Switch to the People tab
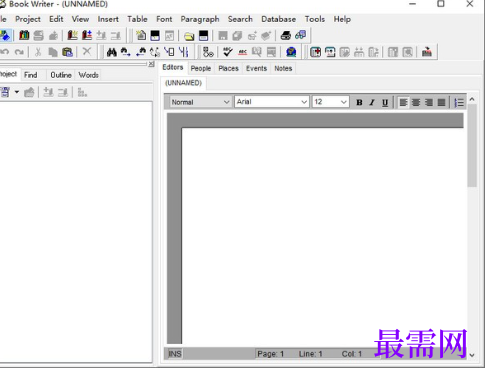Screen dimensions: 486x375 (201, 68)
